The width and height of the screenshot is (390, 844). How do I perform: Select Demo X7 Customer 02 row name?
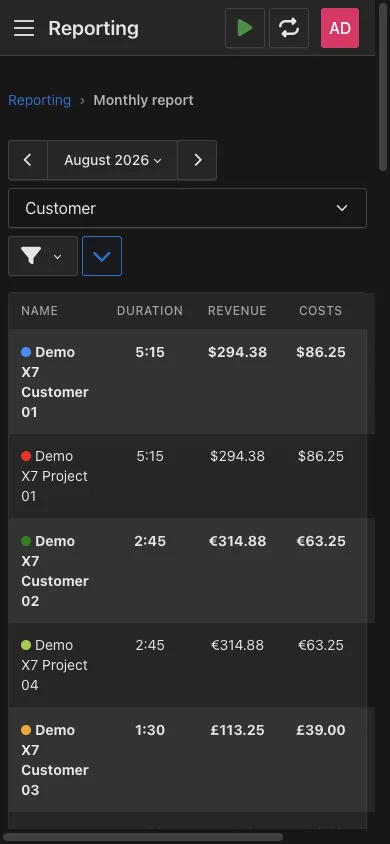pos(55,571)
